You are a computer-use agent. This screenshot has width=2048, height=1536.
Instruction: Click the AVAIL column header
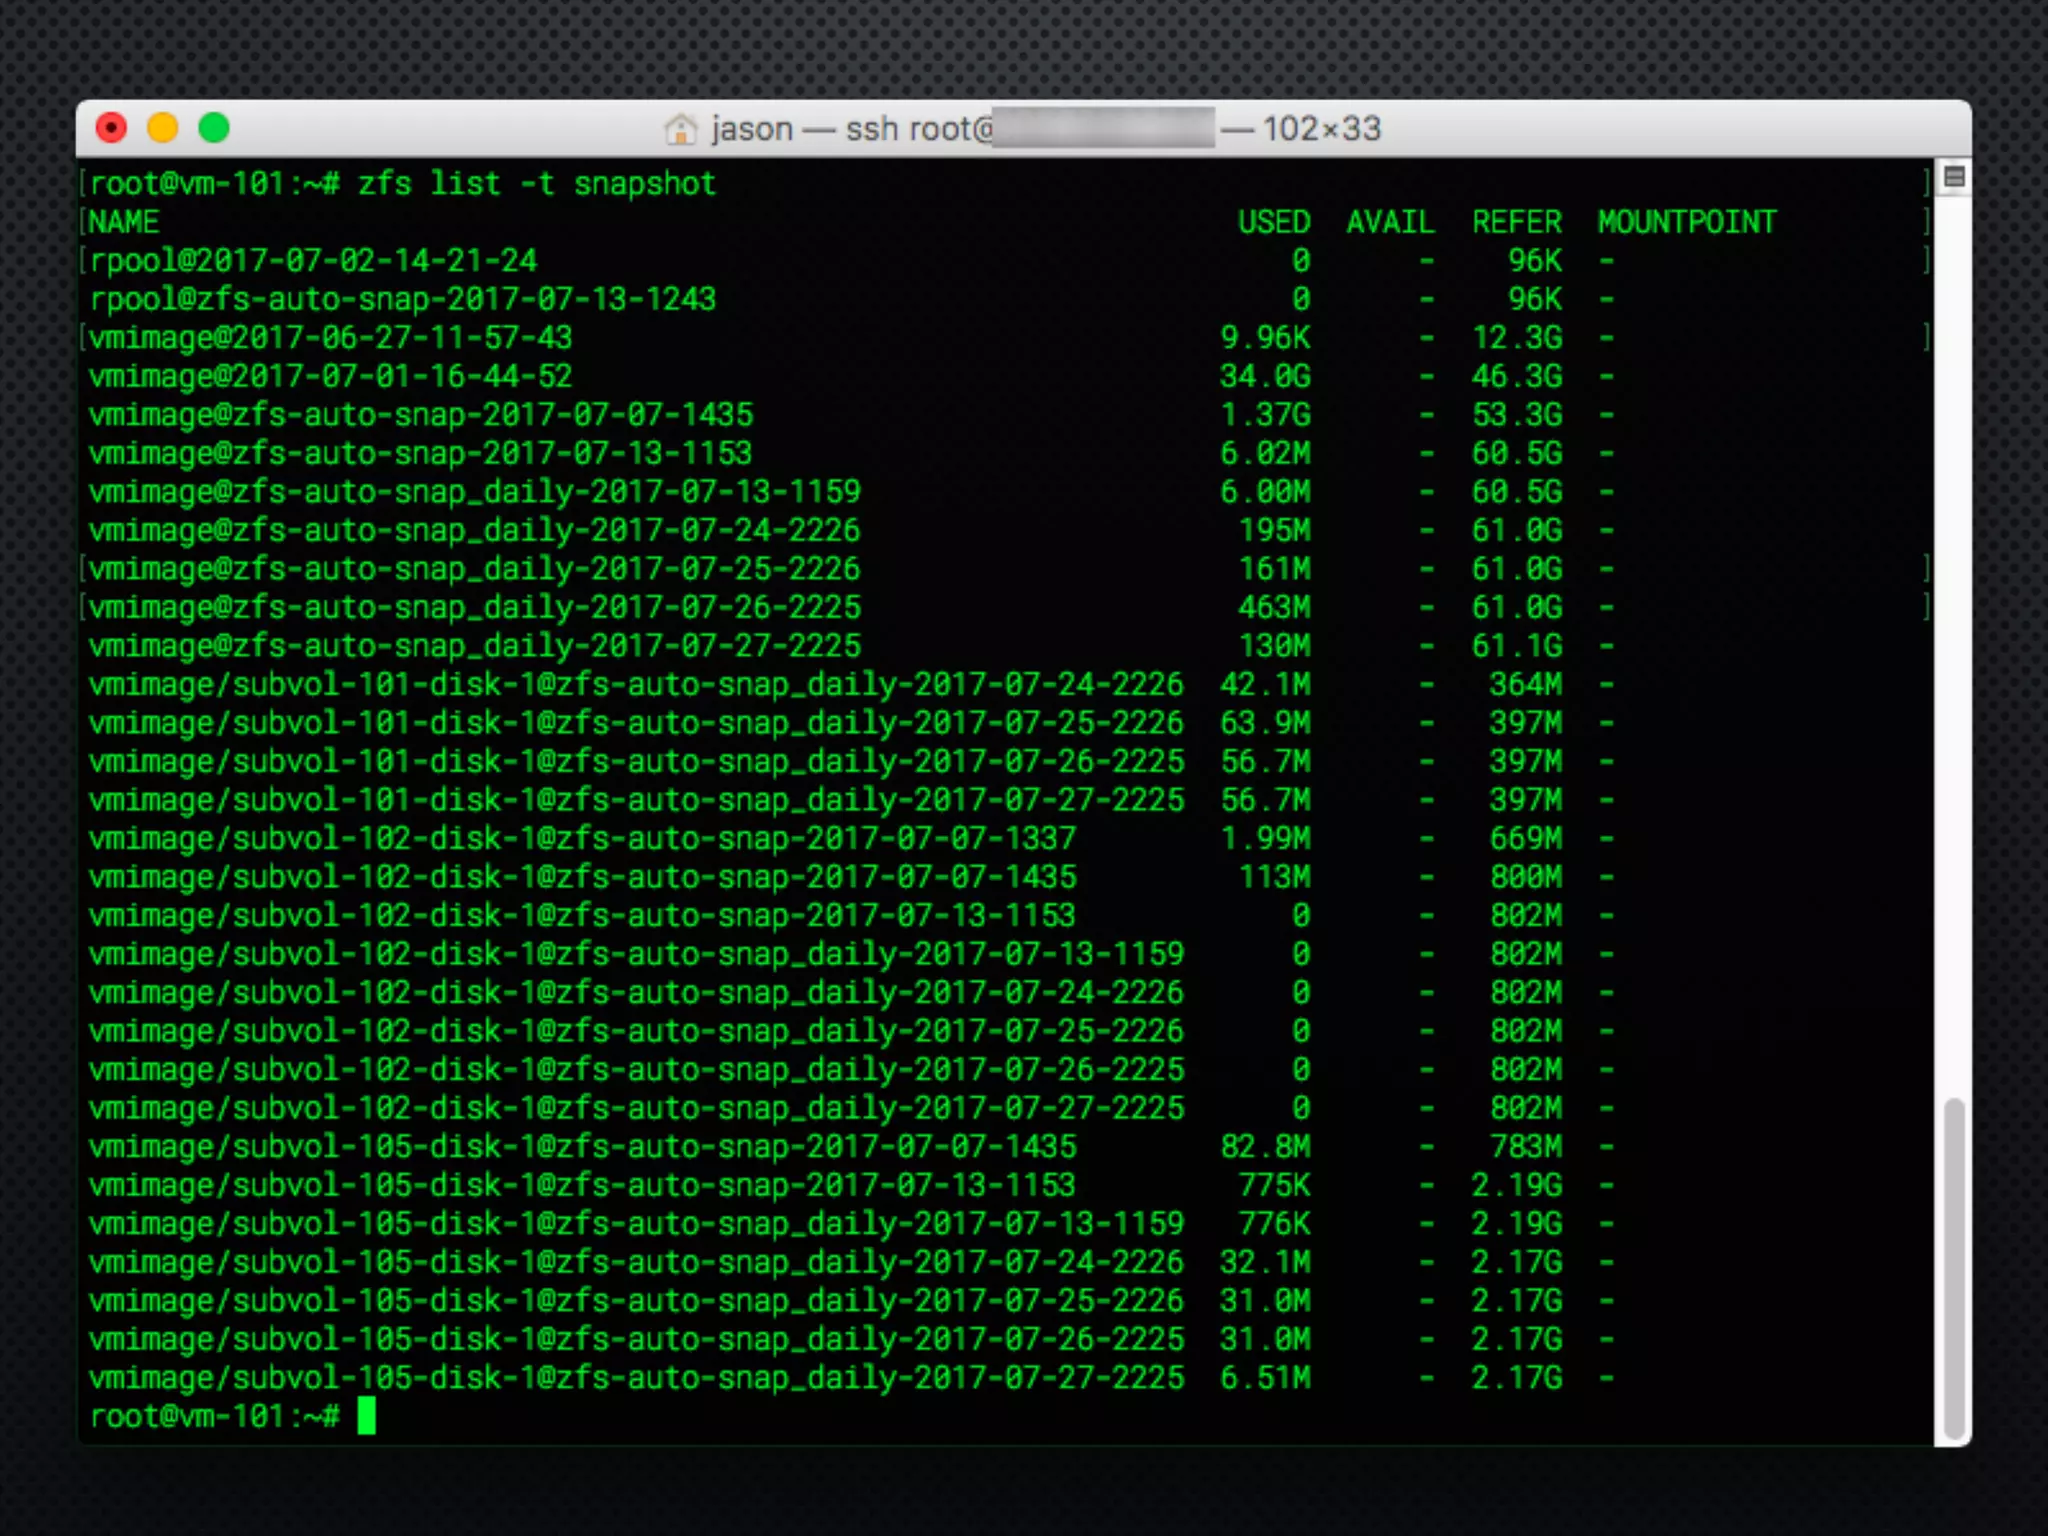(x=1390, y=222)
